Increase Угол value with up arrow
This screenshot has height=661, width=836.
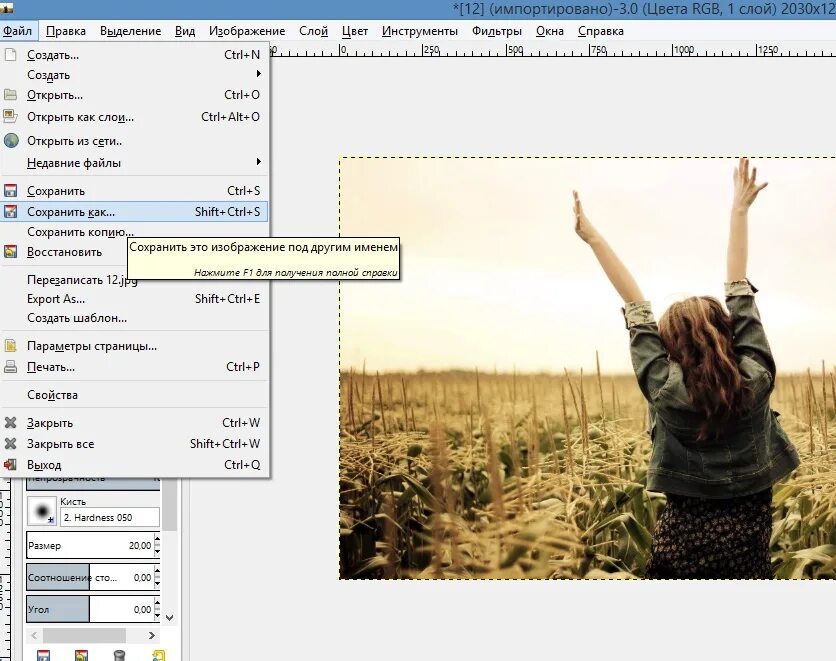157,604
